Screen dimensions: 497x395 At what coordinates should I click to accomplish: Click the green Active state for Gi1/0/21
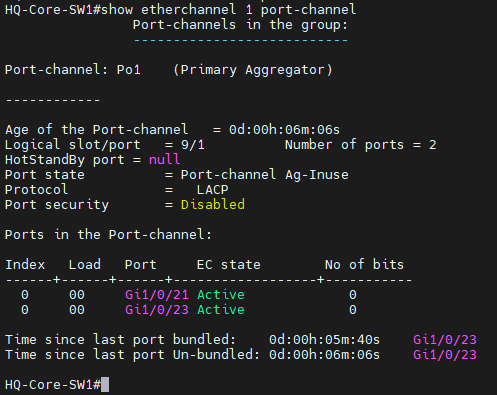click(x=221, y=295)
